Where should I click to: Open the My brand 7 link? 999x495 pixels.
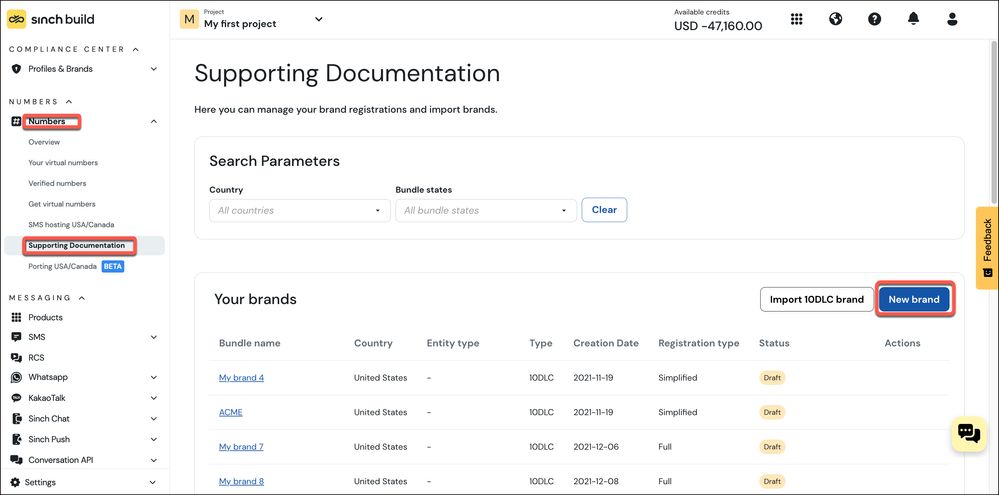click(x=241, y=447)
